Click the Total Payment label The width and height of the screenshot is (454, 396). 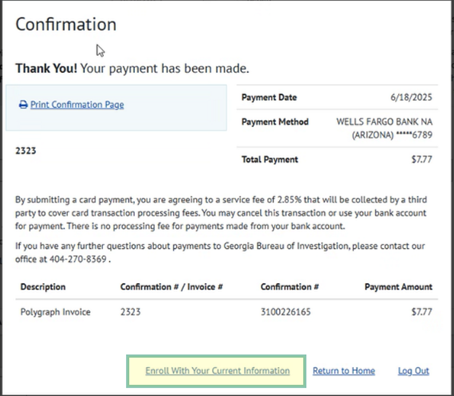pos(270,159)
